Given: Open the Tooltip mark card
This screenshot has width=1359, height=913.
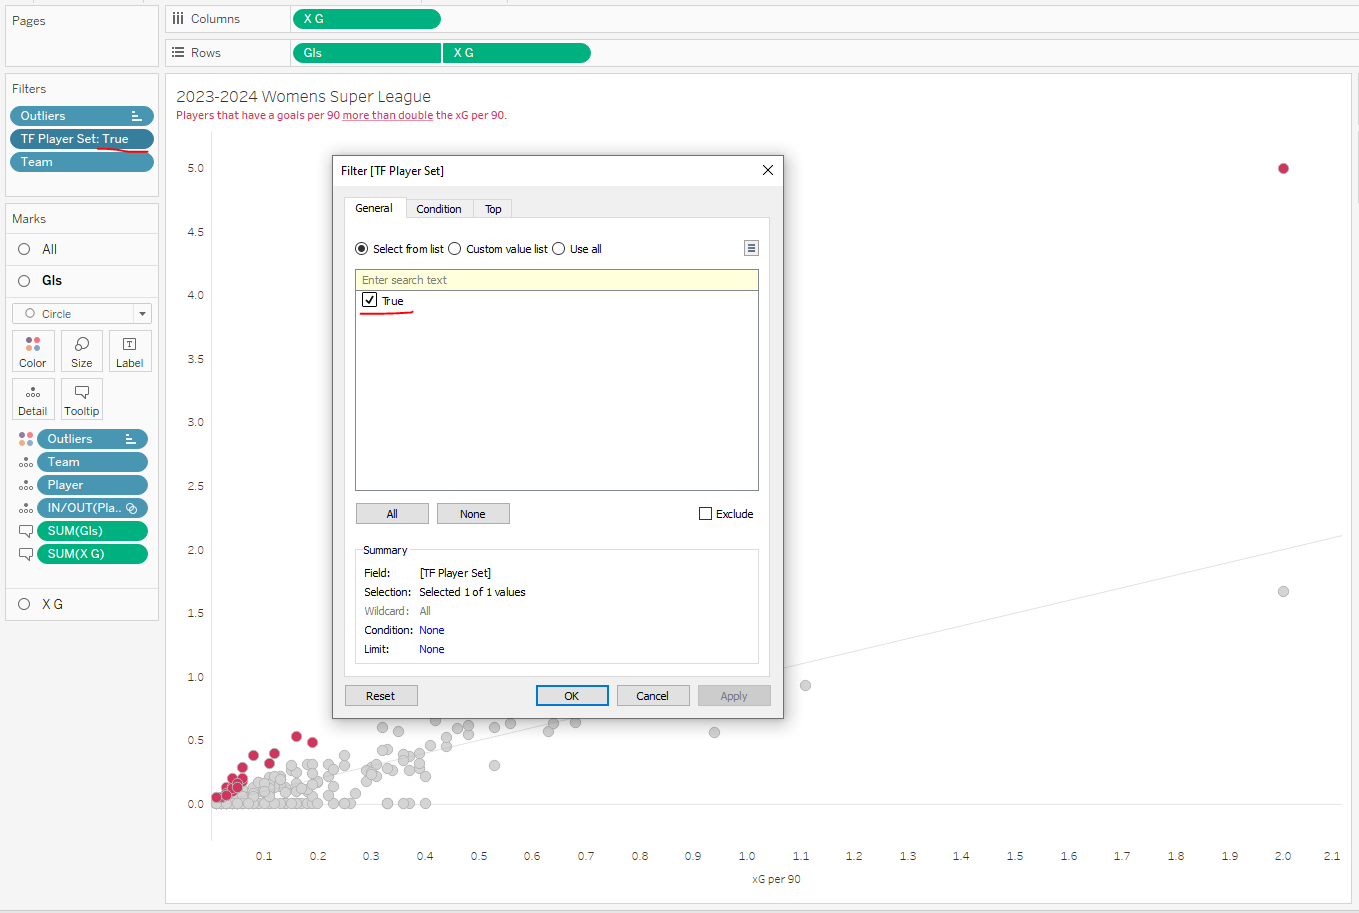Looking at the screenshot, I should (x=82, y=399).
